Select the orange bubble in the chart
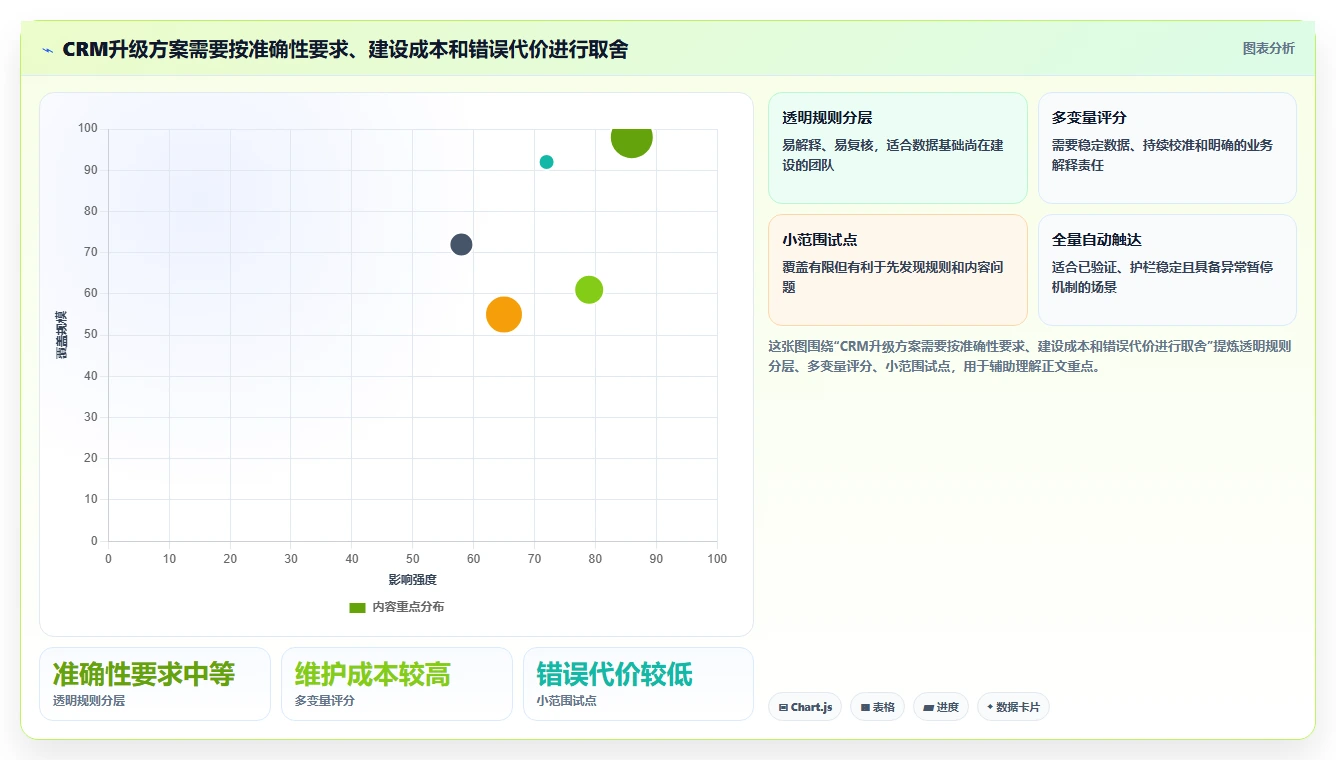 tap(504, 314)
